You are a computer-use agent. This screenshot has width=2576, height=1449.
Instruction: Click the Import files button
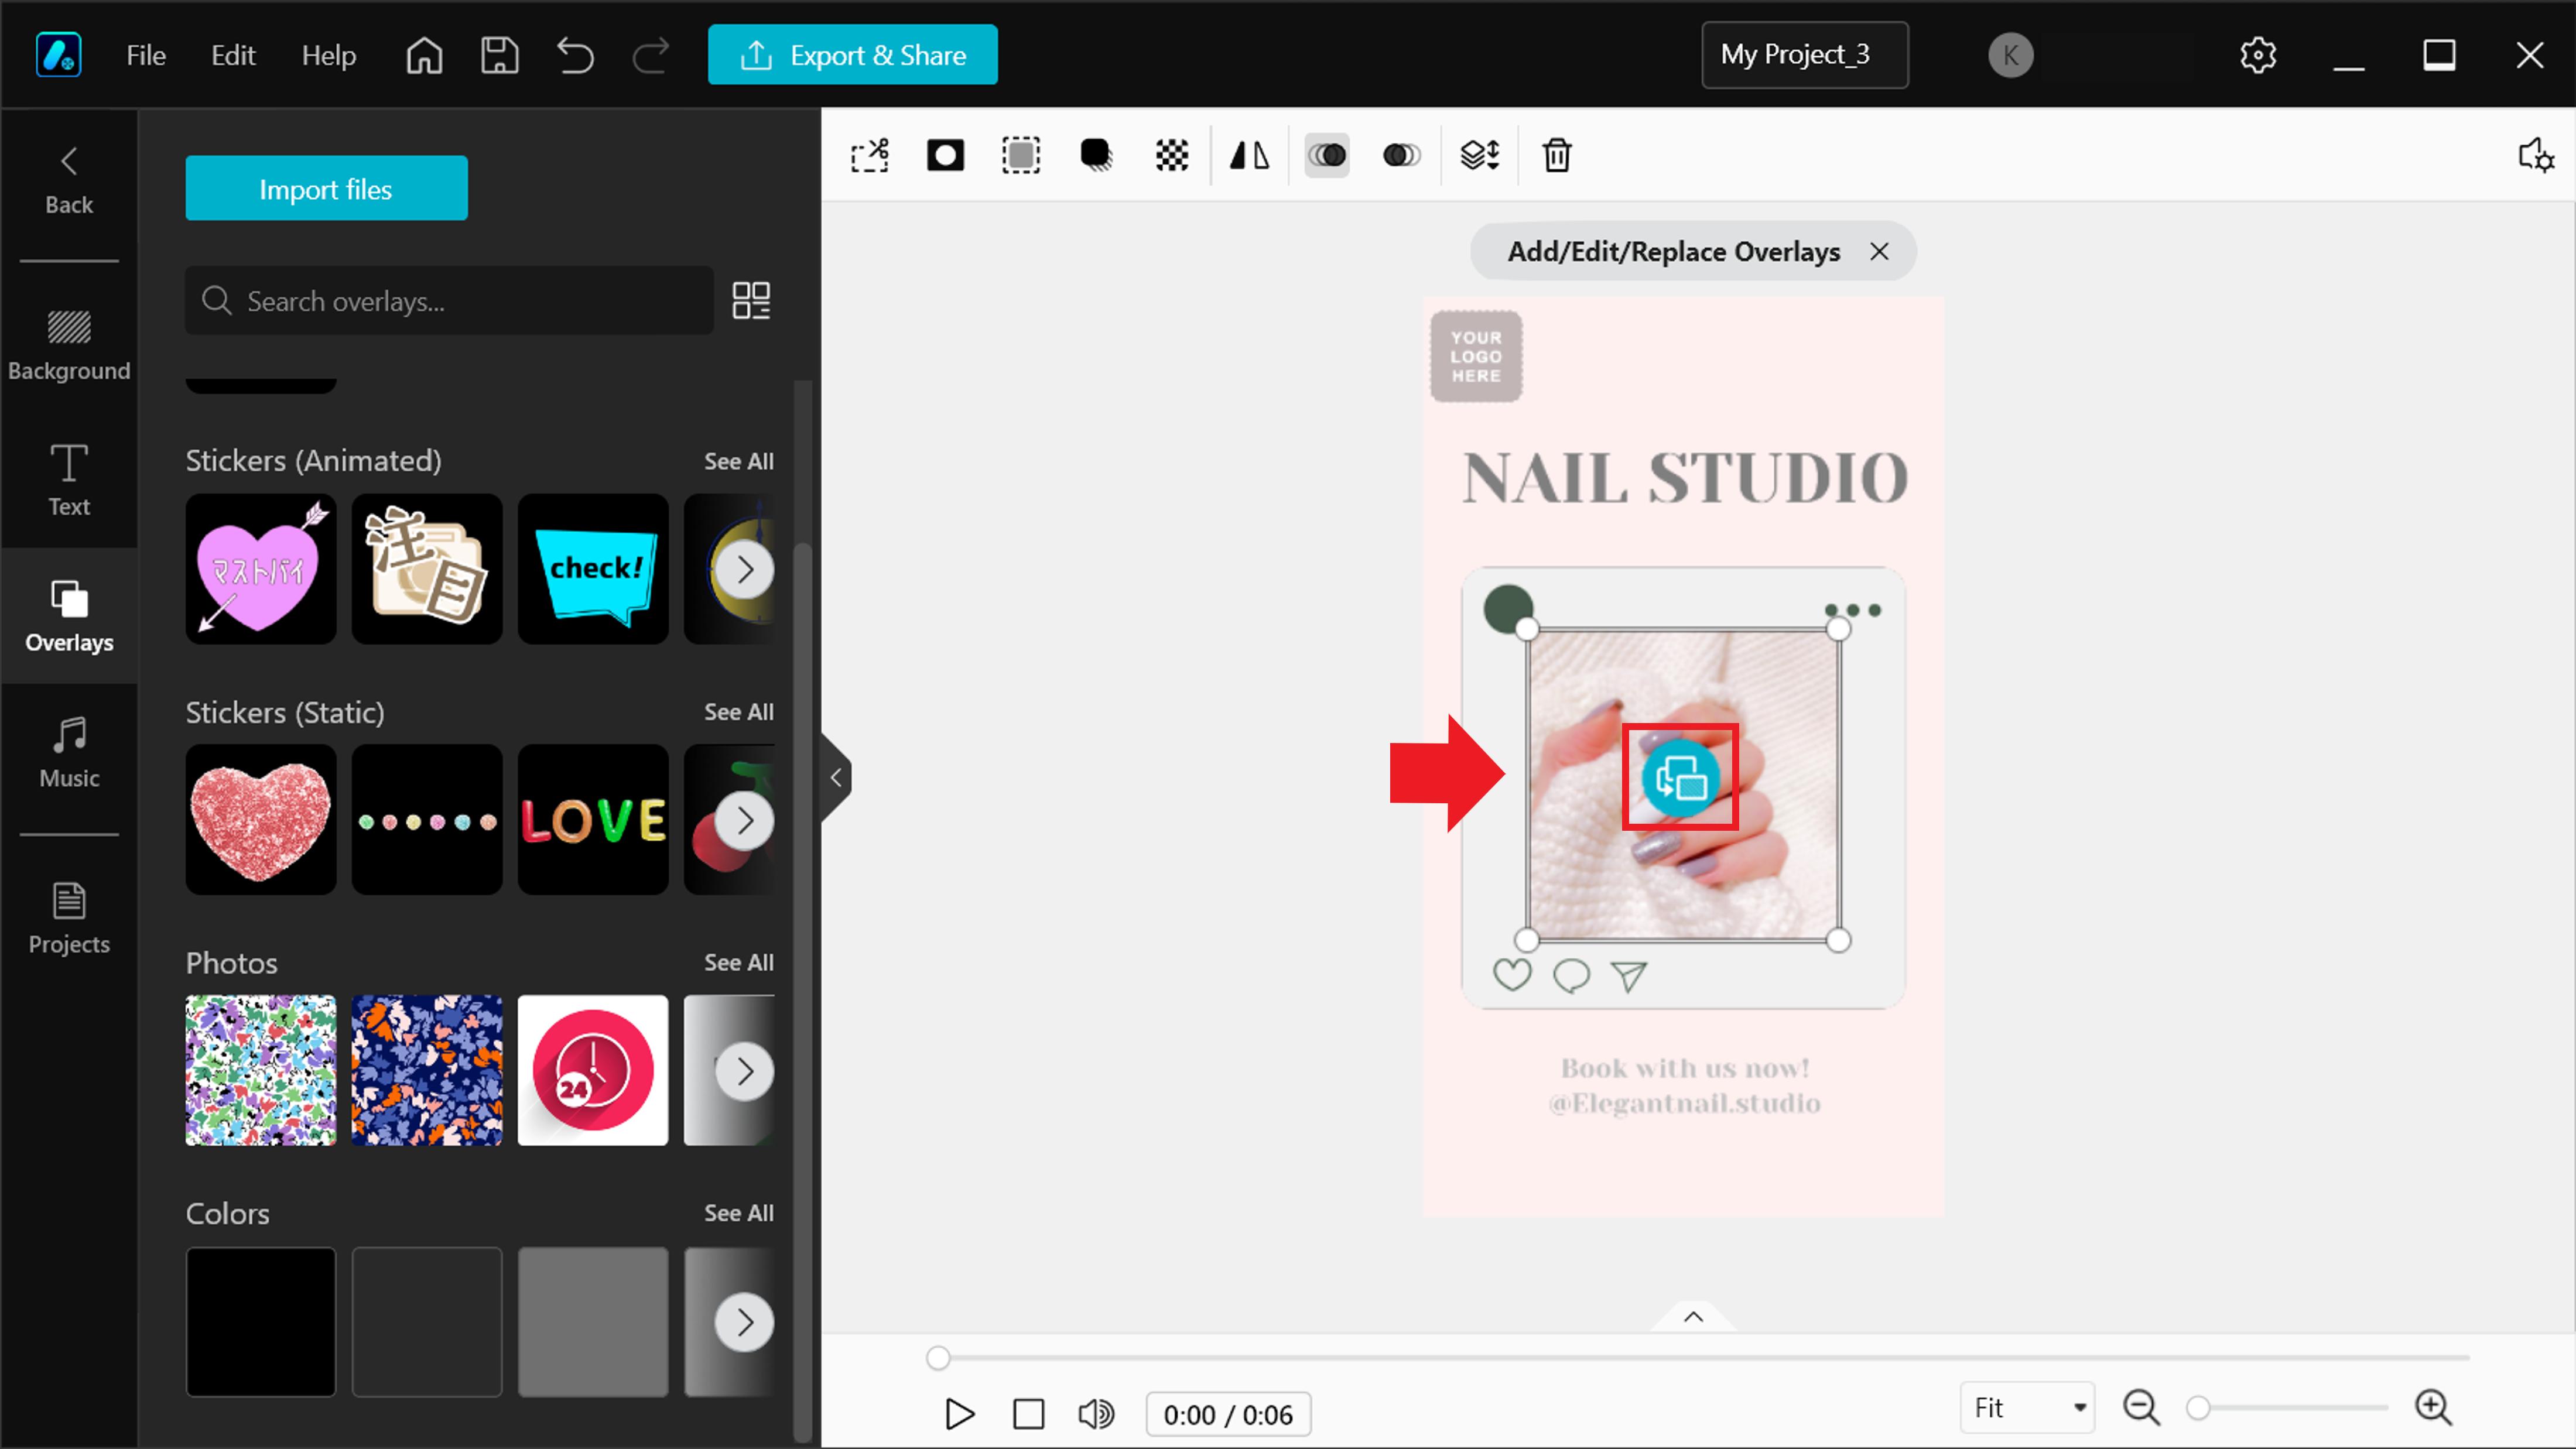pos(326,188)
